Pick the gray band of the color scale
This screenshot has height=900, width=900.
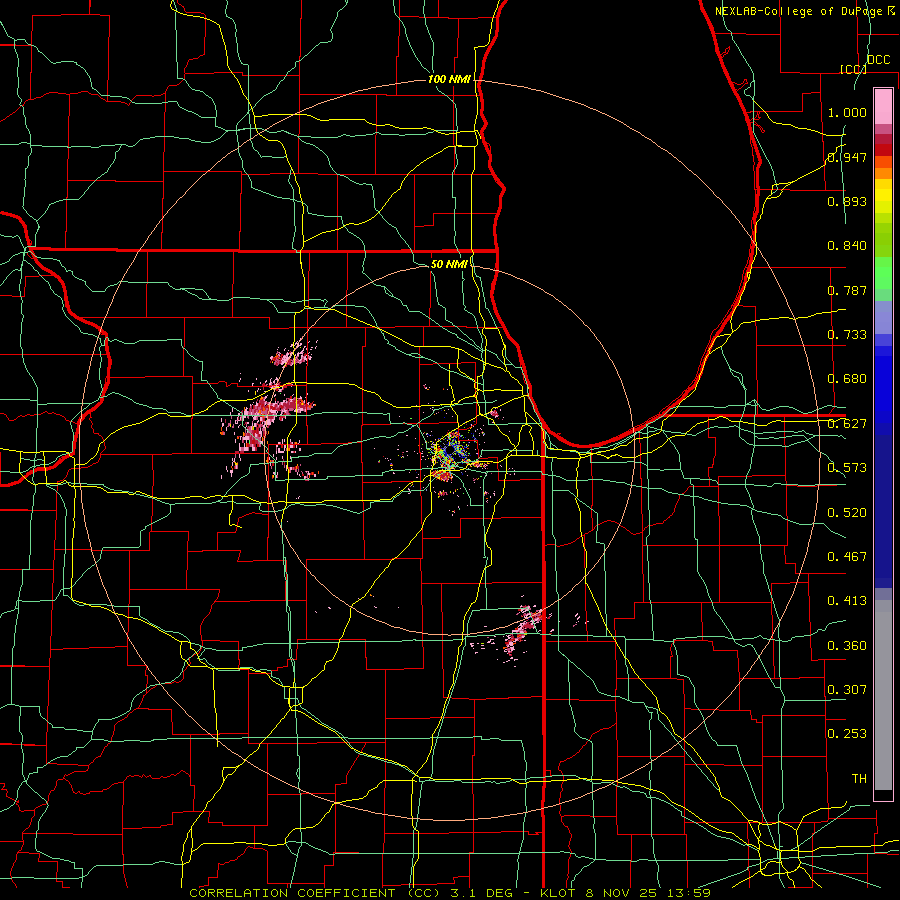tap(883, 695)
